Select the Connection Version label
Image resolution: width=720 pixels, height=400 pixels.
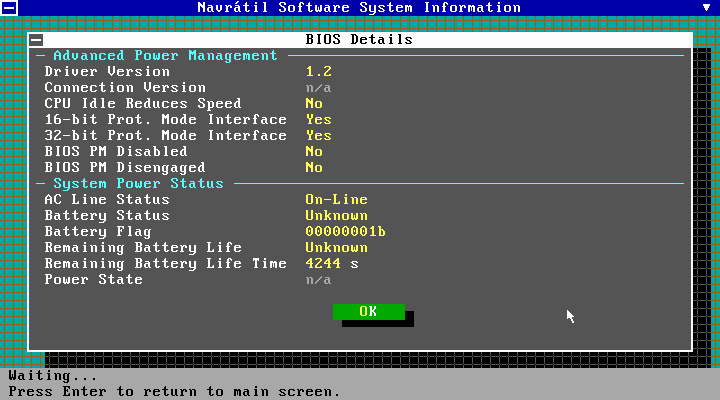125,88
